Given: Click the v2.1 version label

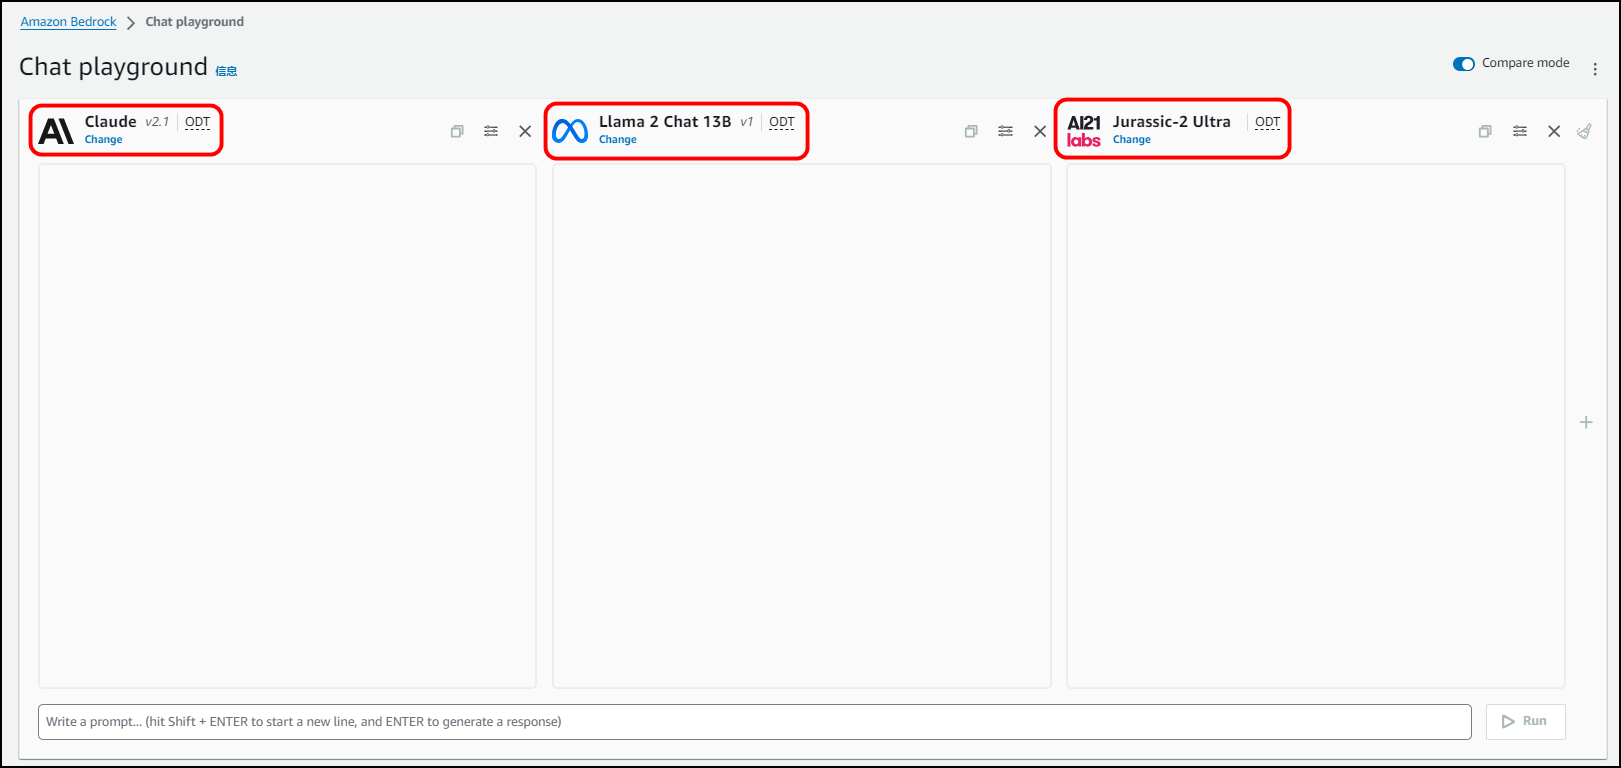Looking at the screenshot, I should coord(157,122).
